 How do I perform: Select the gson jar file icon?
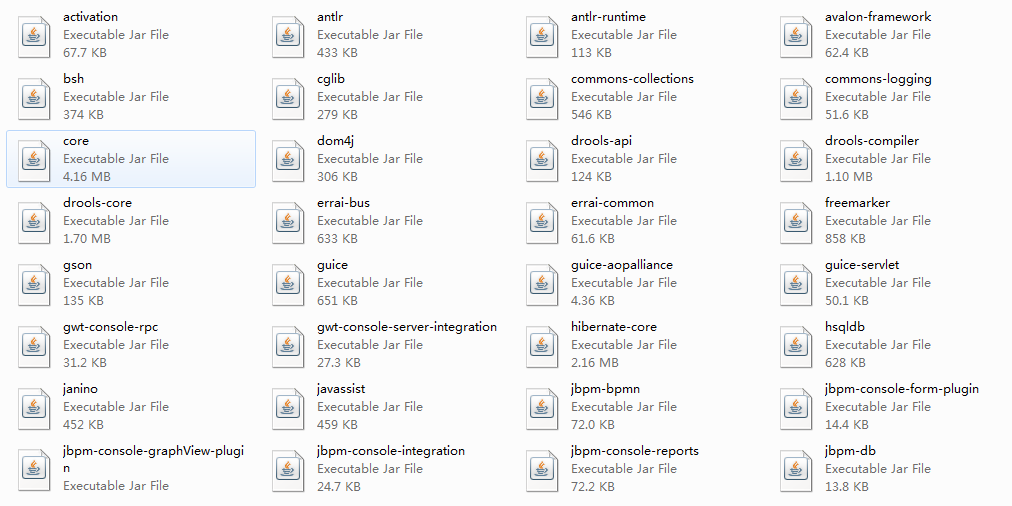pyautogui.click(x=34, y=284)
